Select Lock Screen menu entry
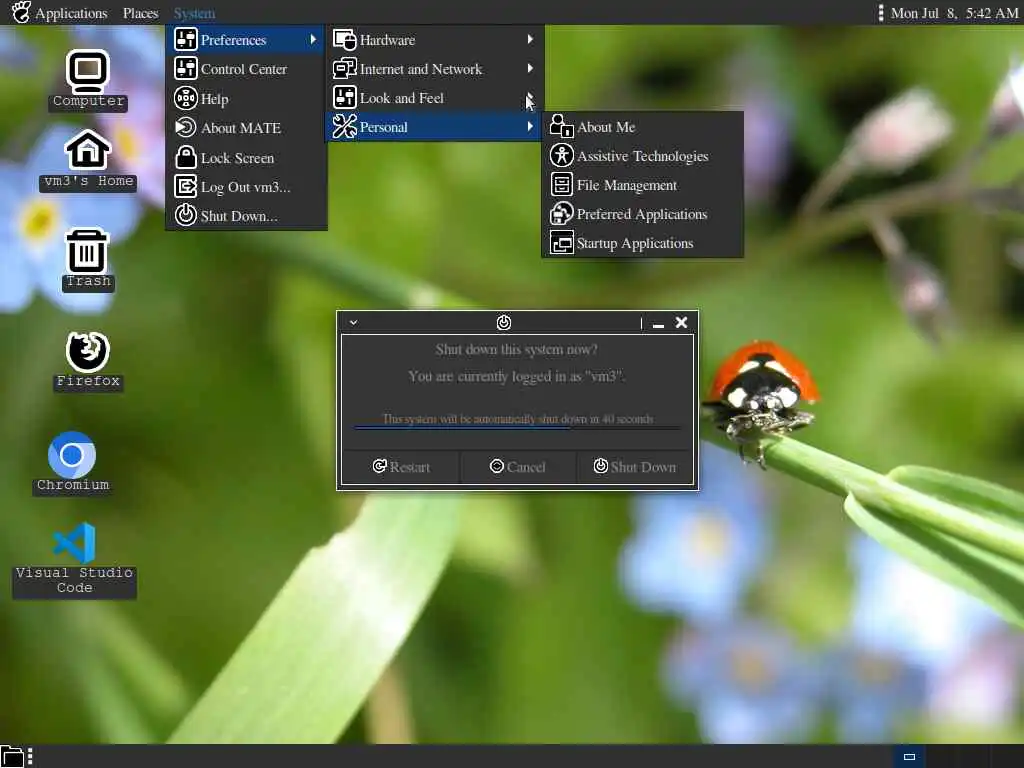The width and height of the screenshot is (1024, 768). (246, 157)
